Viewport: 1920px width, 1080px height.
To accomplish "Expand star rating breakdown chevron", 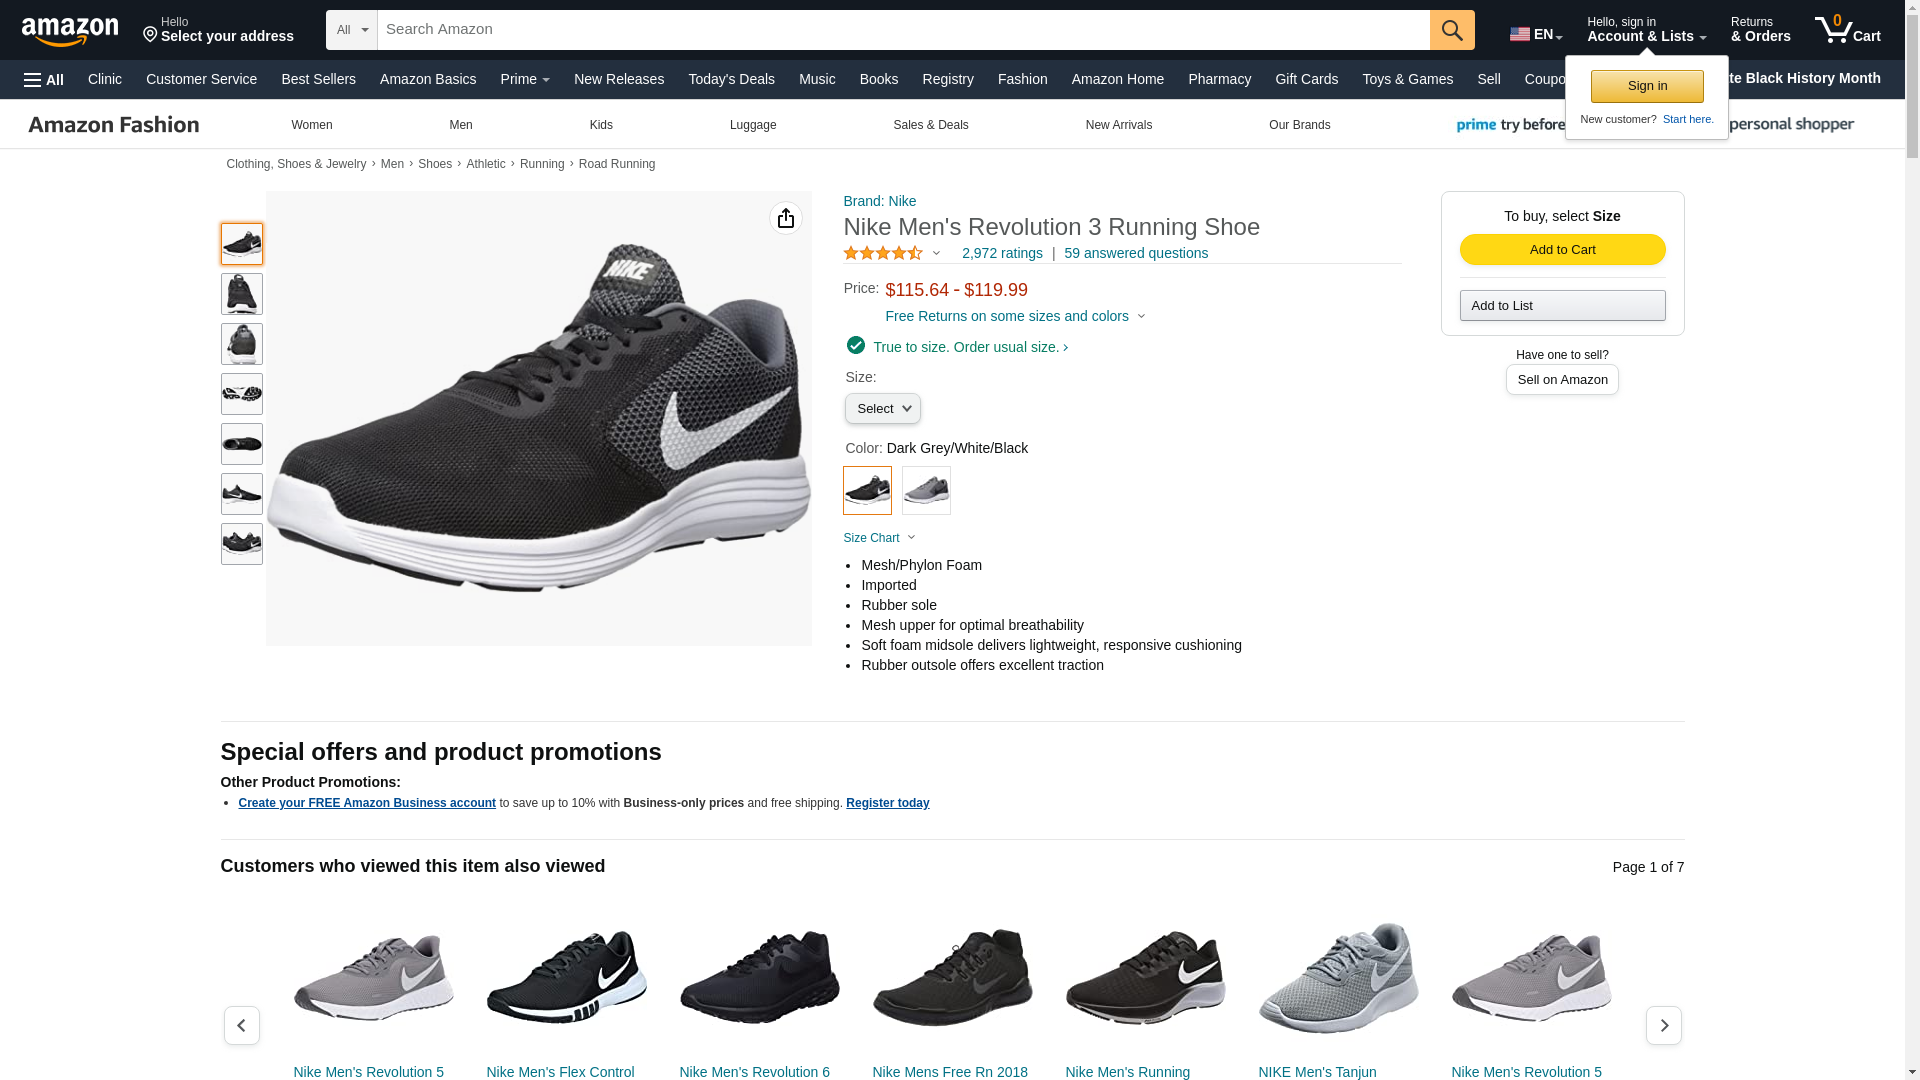I will (936, 253).
